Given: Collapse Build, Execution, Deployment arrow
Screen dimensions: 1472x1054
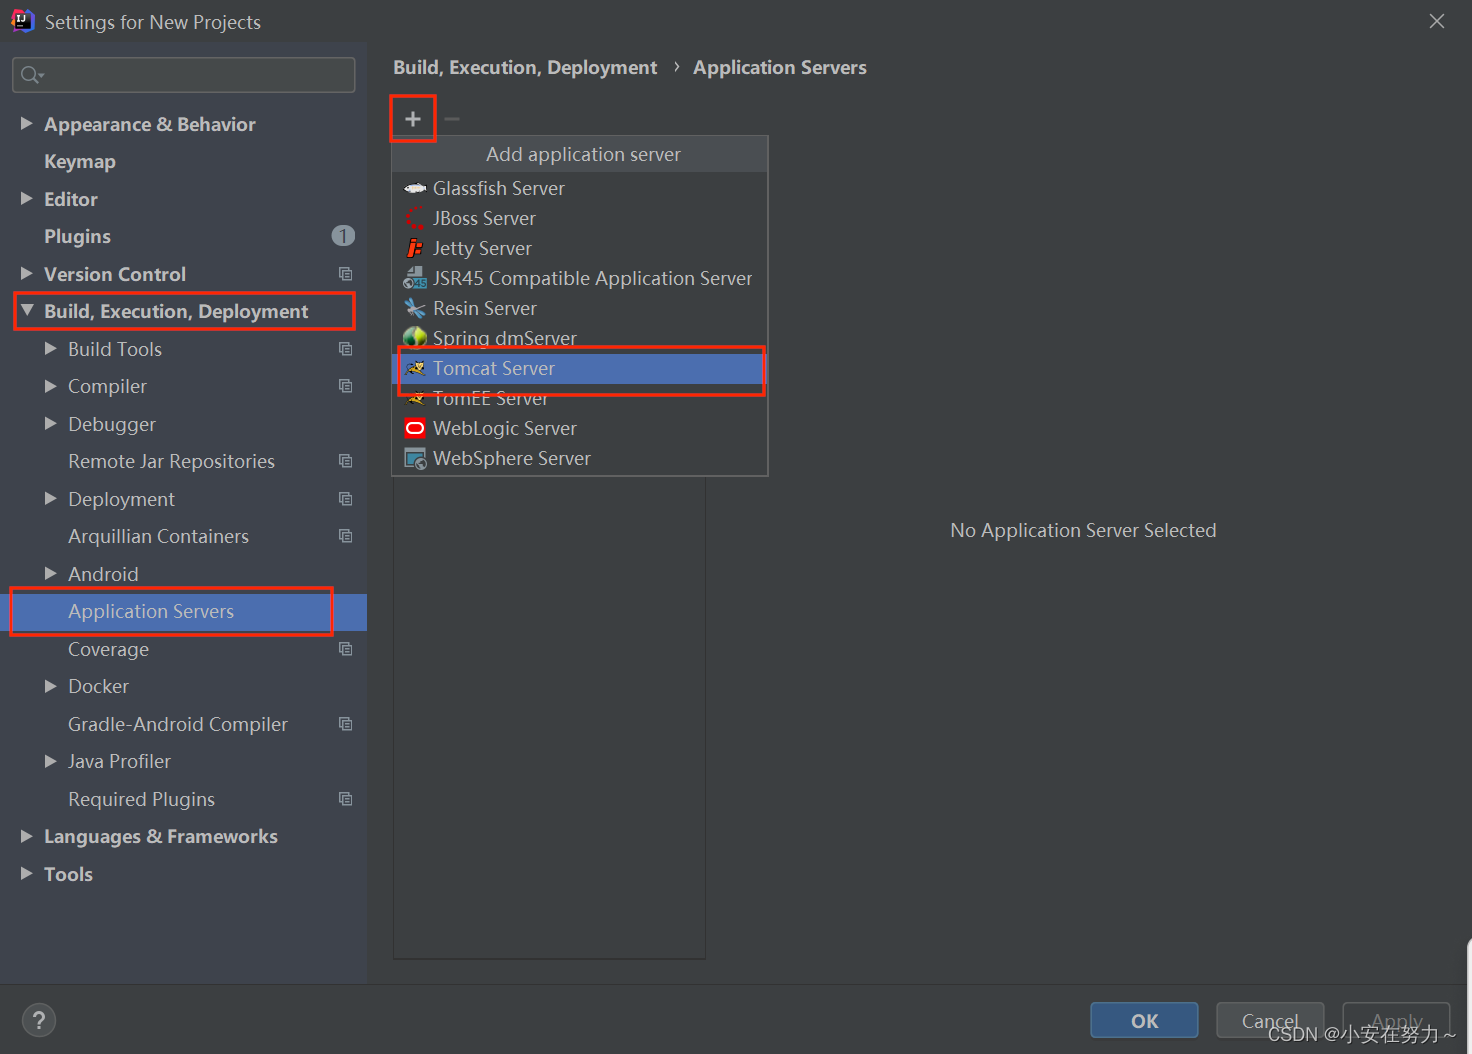Looking at the screenshot, I should click(x=27, y=311).
